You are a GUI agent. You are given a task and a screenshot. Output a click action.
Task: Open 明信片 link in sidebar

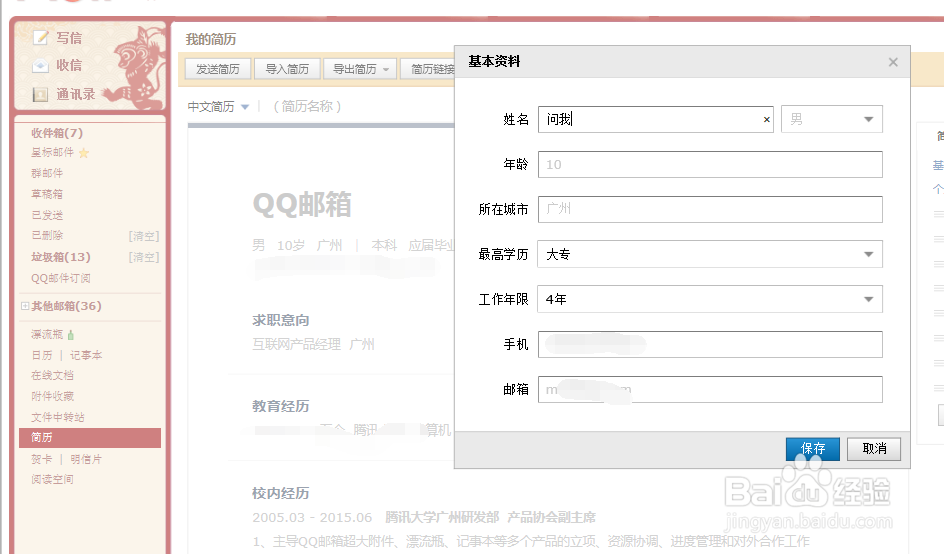click(x=86, y=459)
